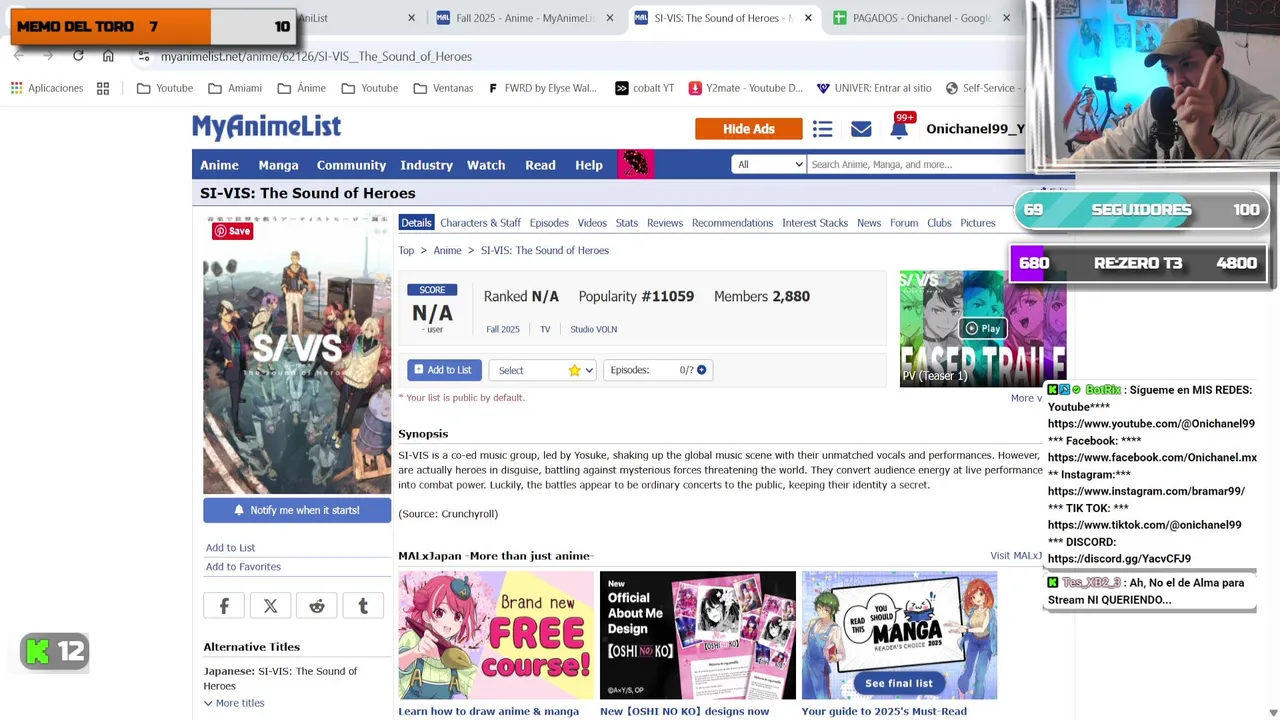Open the score Select dropdown
This screenshot has height=720, width=1280.
[542, 370]
